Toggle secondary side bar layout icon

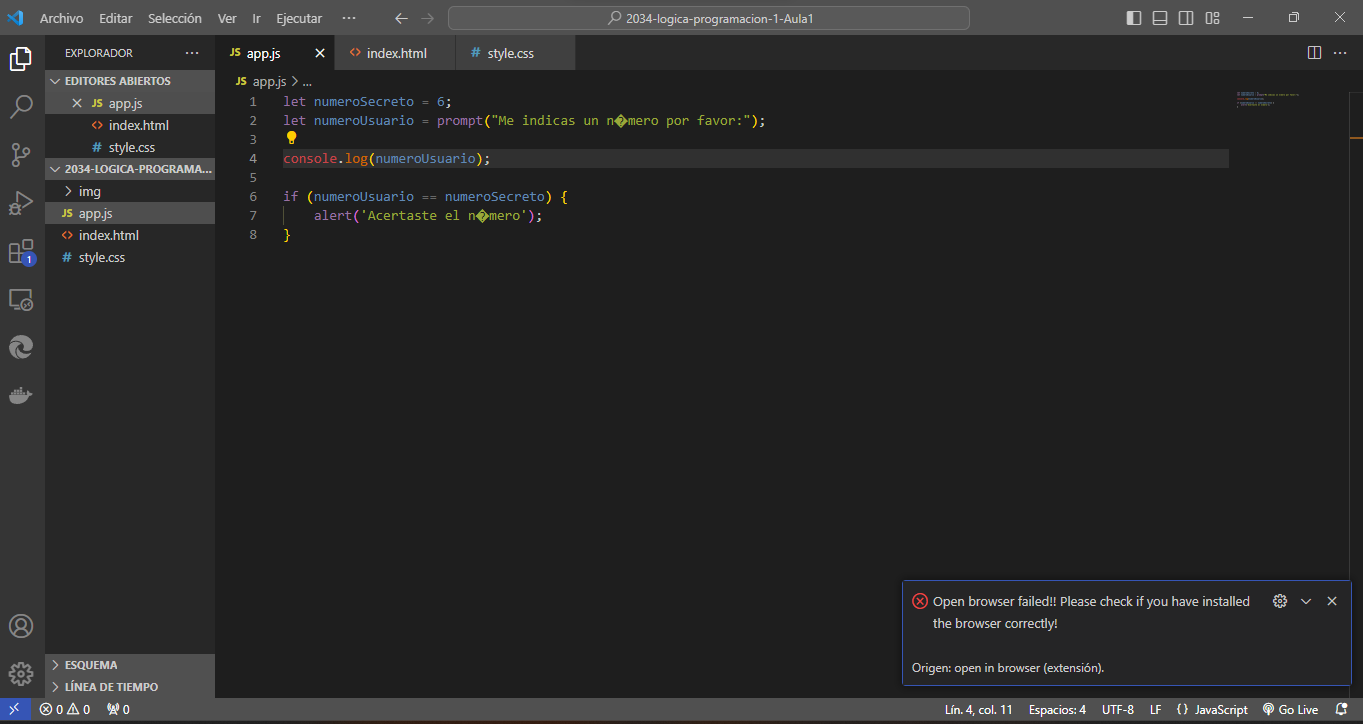[x=1186, y=18]
